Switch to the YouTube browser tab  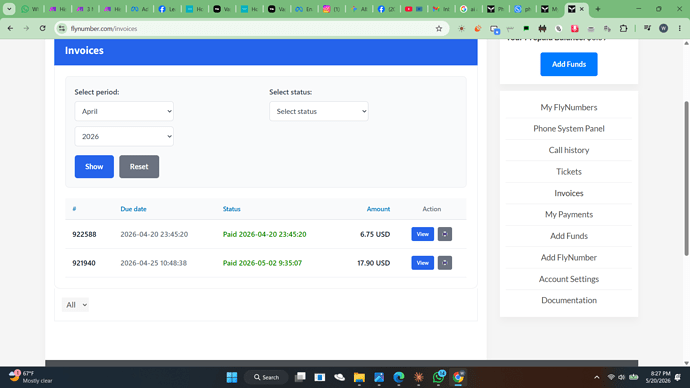coord(413,9)
